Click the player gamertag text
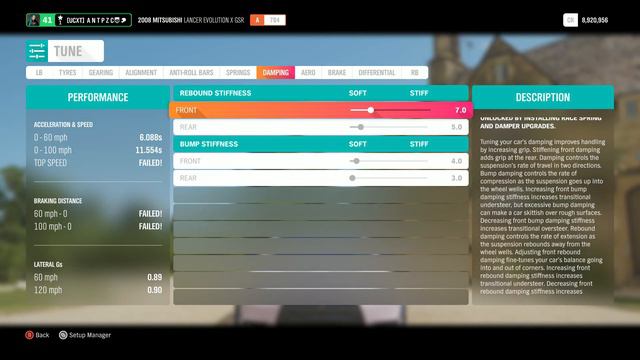 pos(96,20)
